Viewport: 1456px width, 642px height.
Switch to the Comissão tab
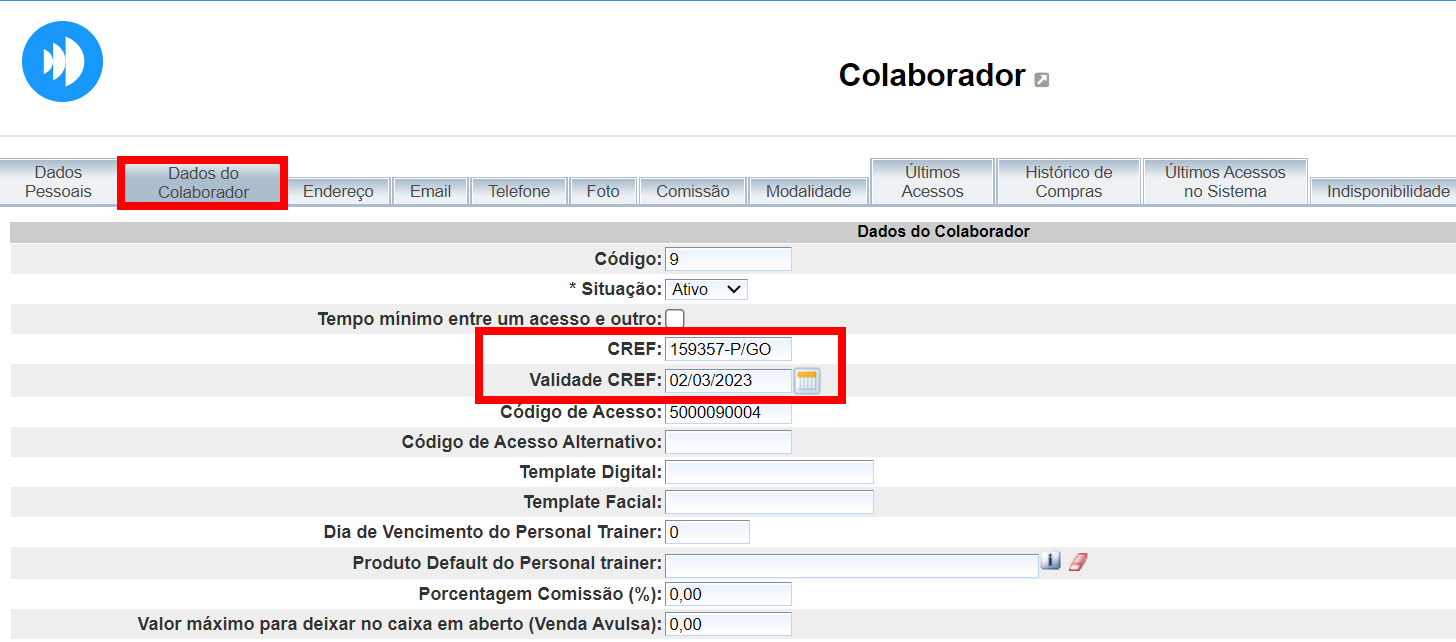[693, 191]
